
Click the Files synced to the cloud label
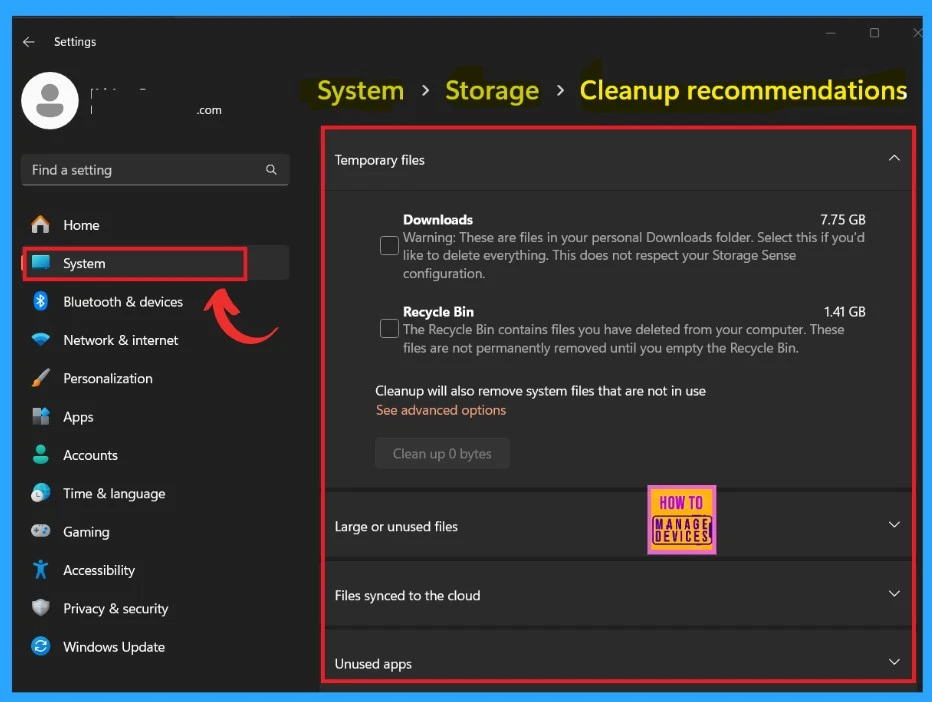407,596
